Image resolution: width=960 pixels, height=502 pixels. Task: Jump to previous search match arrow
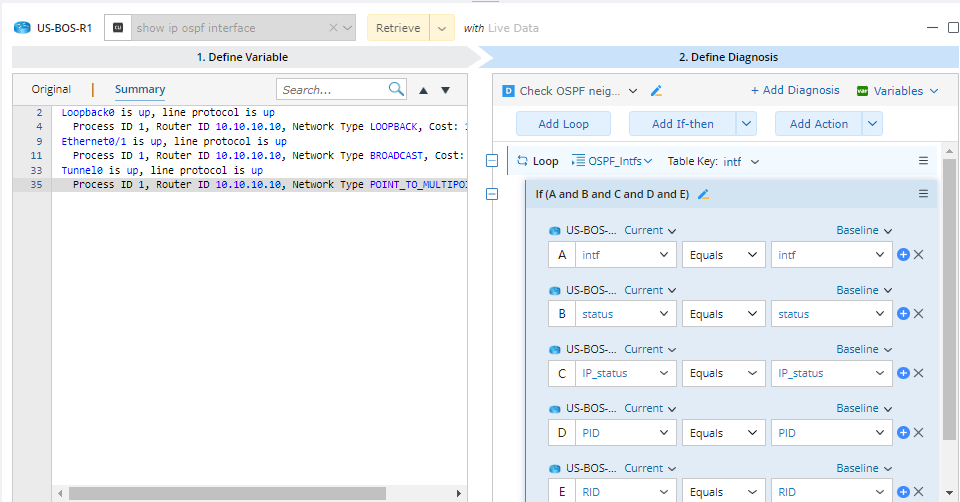click(424, 90)
